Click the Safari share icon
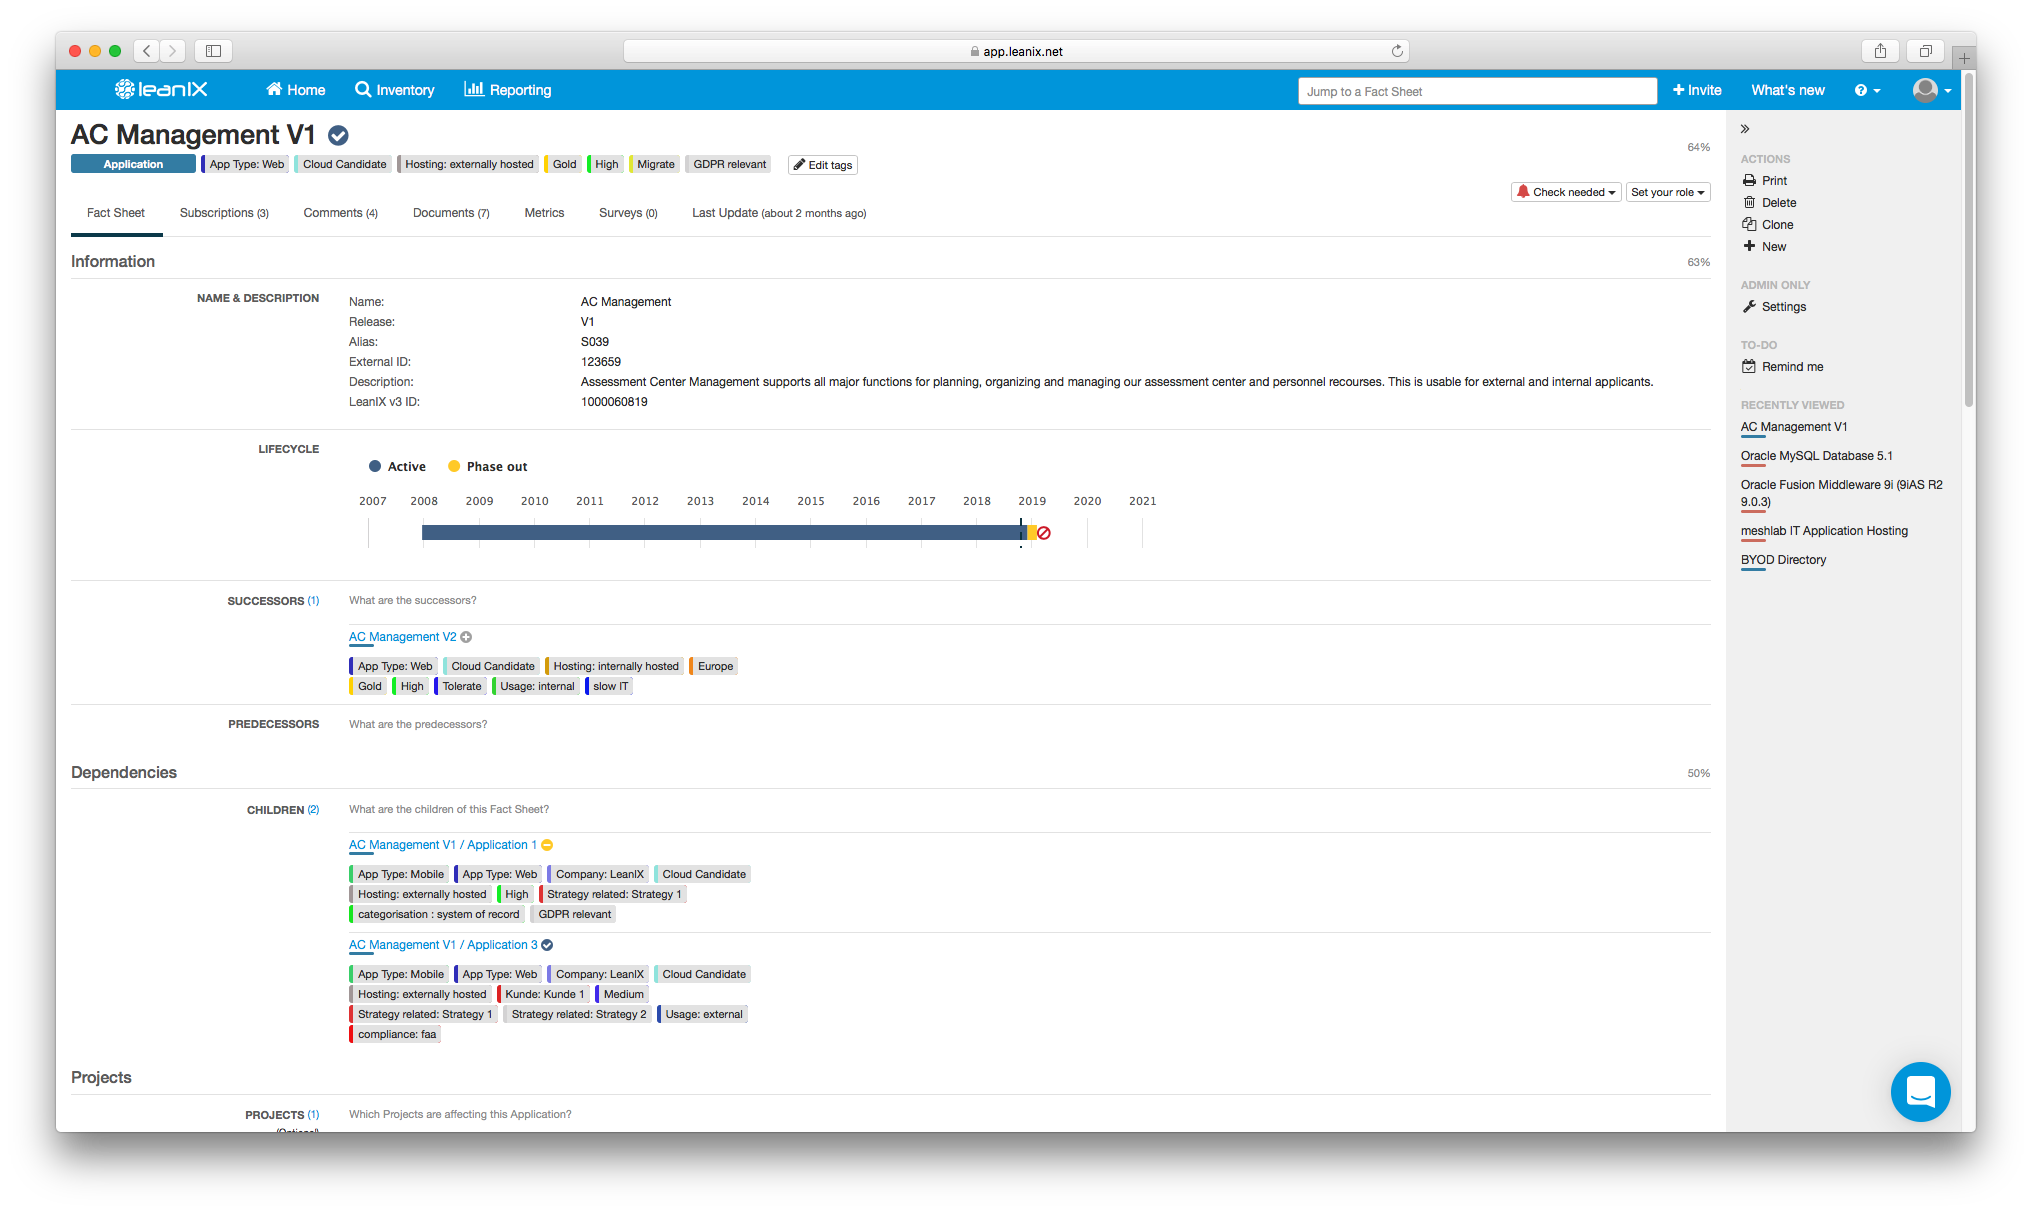Image resolution: width=2032 pixels, height=1212 pixels. click(x=1880, y=51)
